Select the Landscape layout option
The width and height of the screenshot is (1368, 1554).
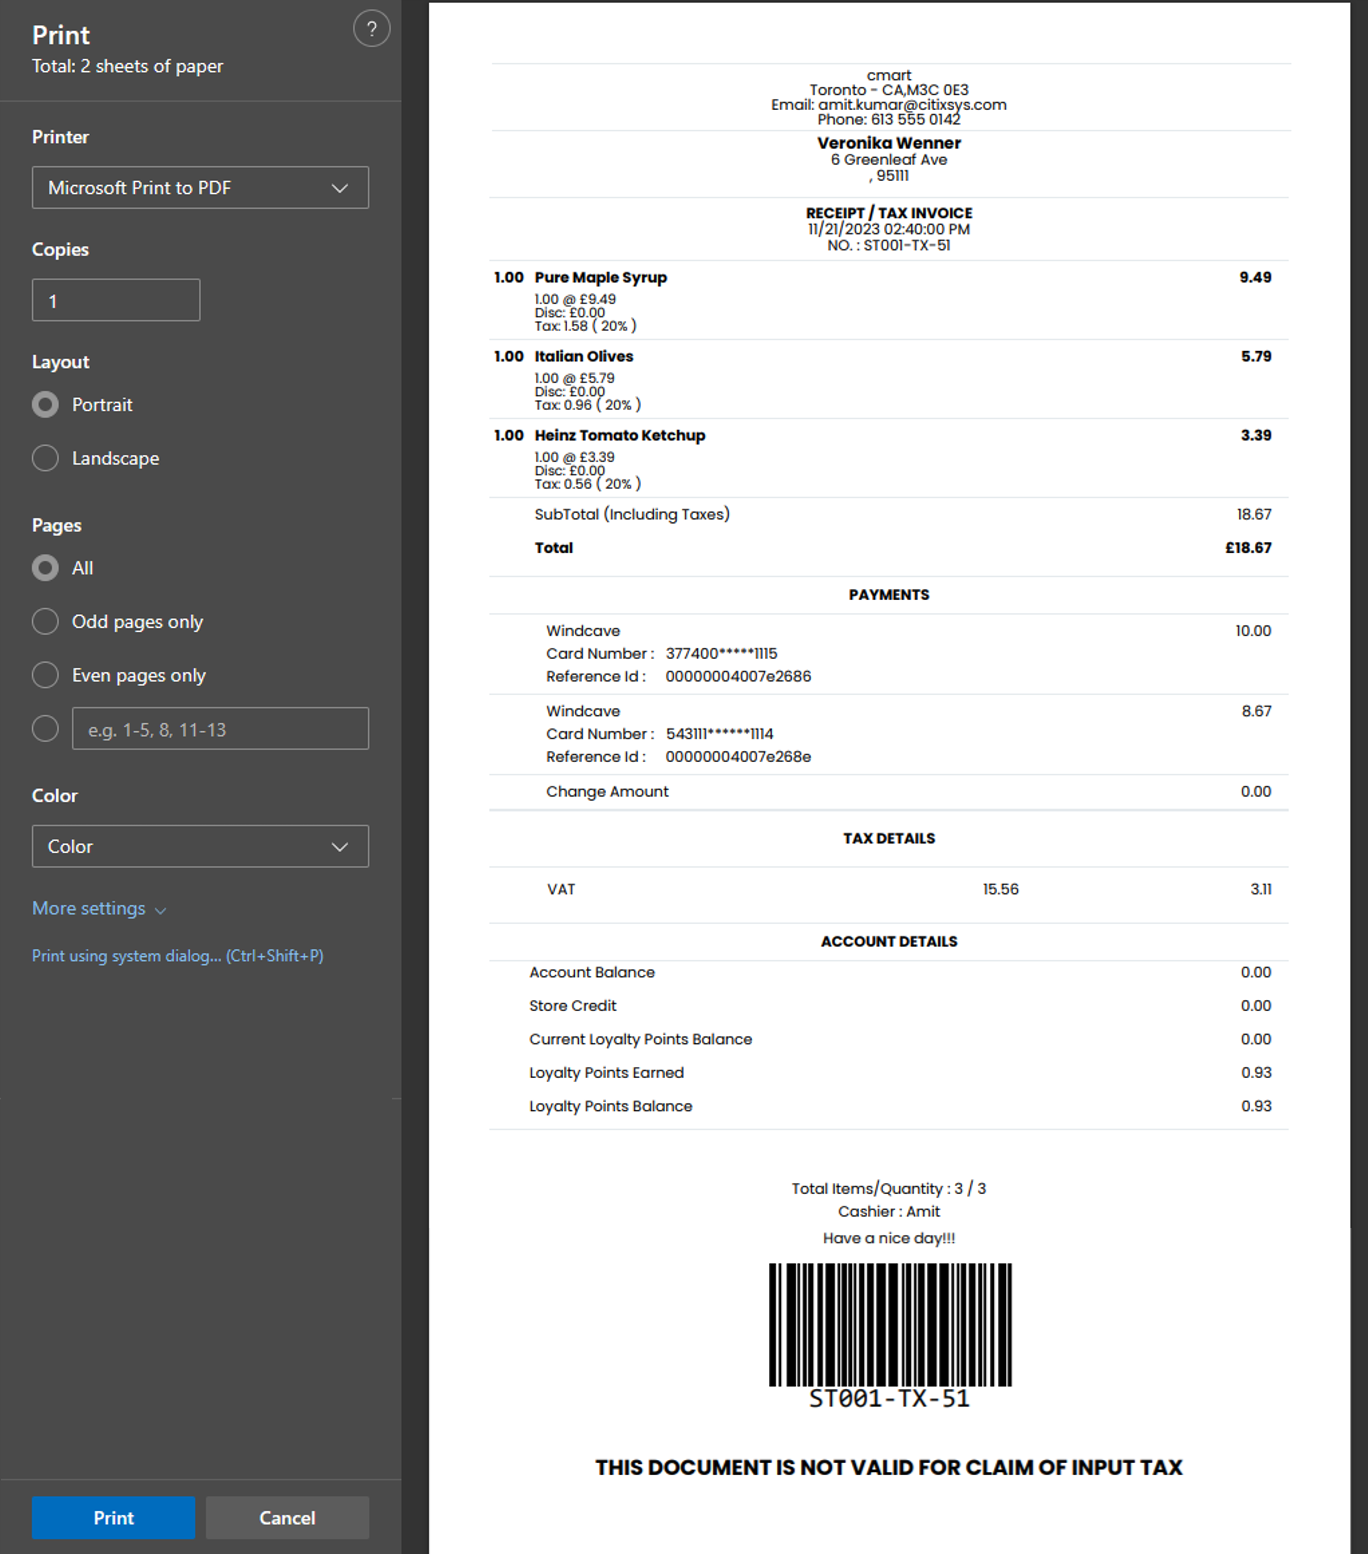46,458
